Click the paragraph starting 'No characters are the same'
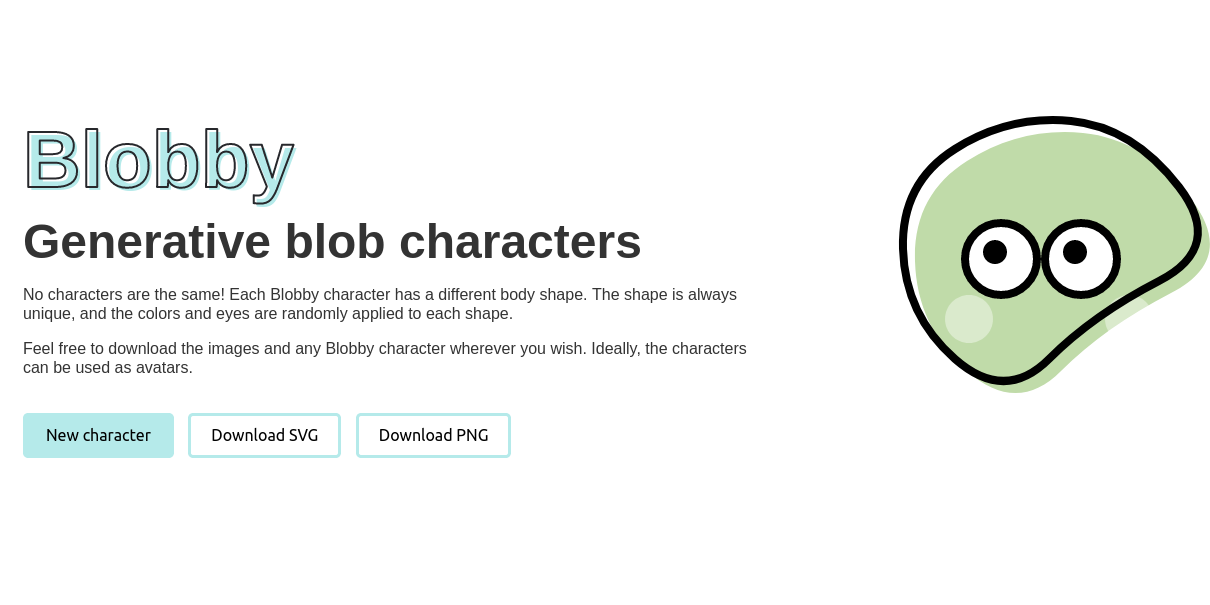Screen dimensions: 1210x605 coord(380,304)
